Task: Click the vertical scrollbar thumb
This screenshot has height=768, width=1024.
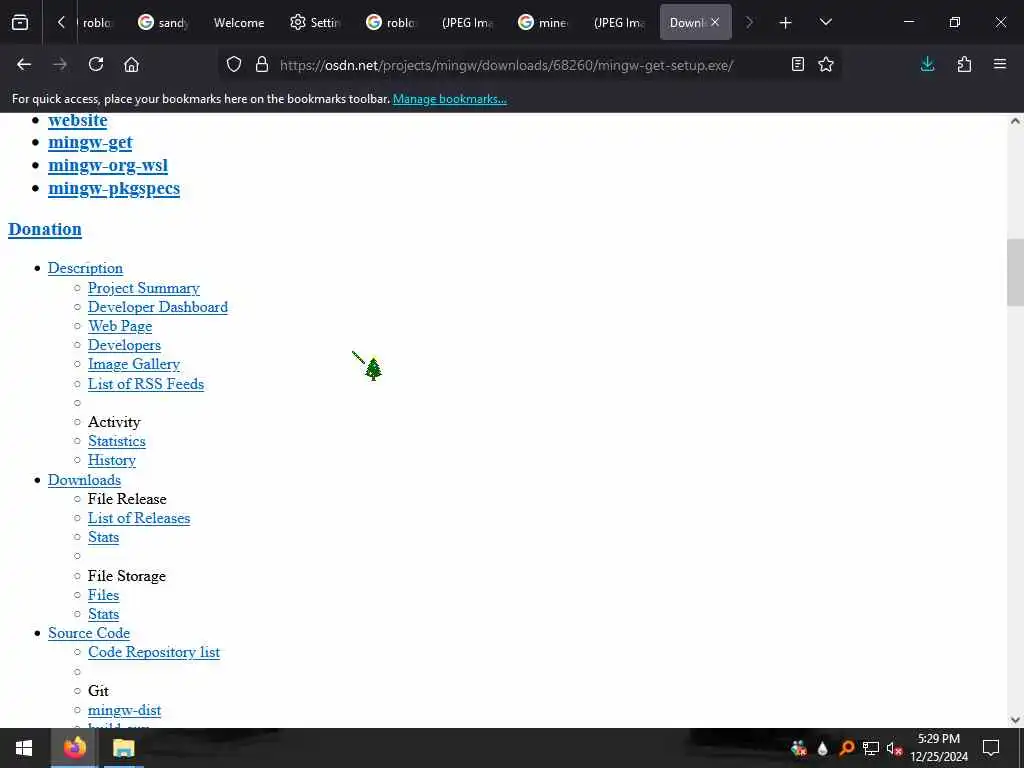Action: [x=1015, y=272]
